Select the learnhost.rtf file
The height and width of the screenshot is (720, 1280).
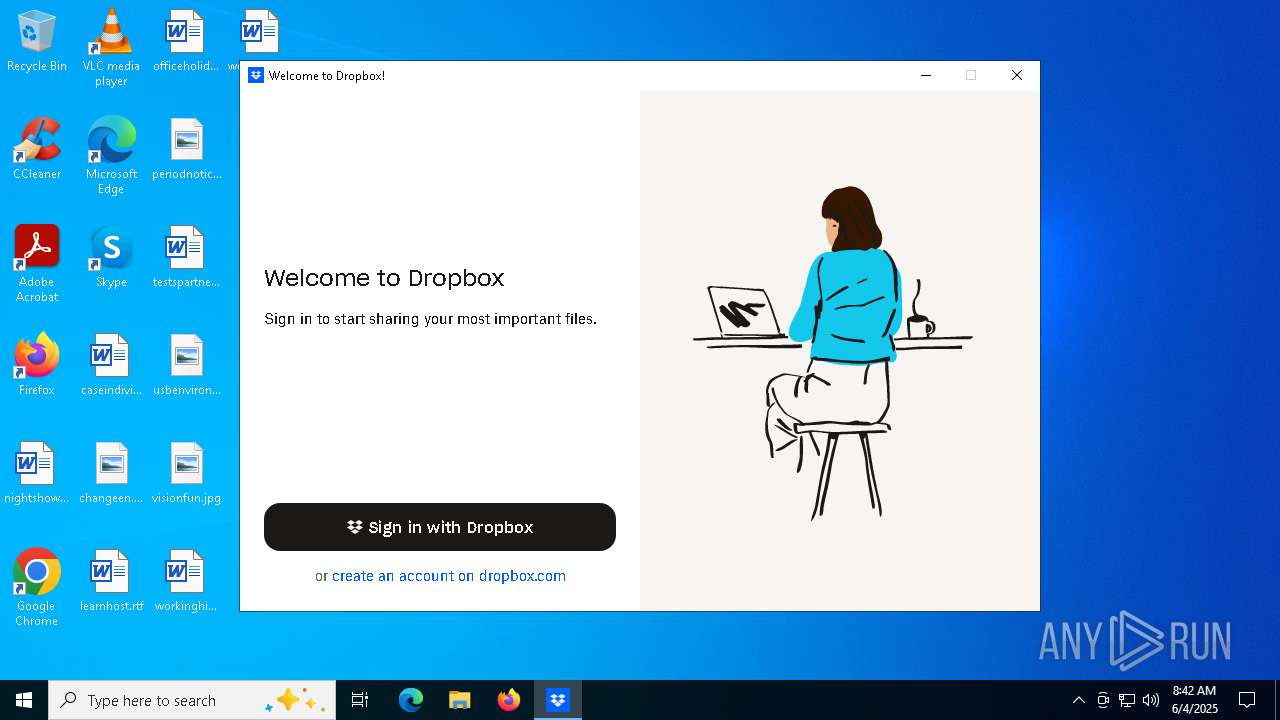(111, 582)
